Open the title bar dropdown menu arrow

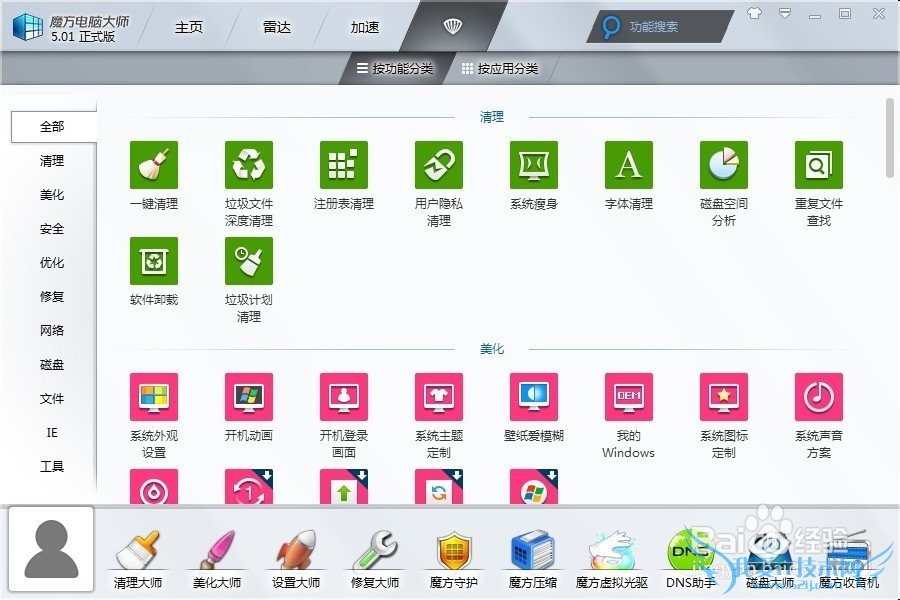(x=785, y=13)
